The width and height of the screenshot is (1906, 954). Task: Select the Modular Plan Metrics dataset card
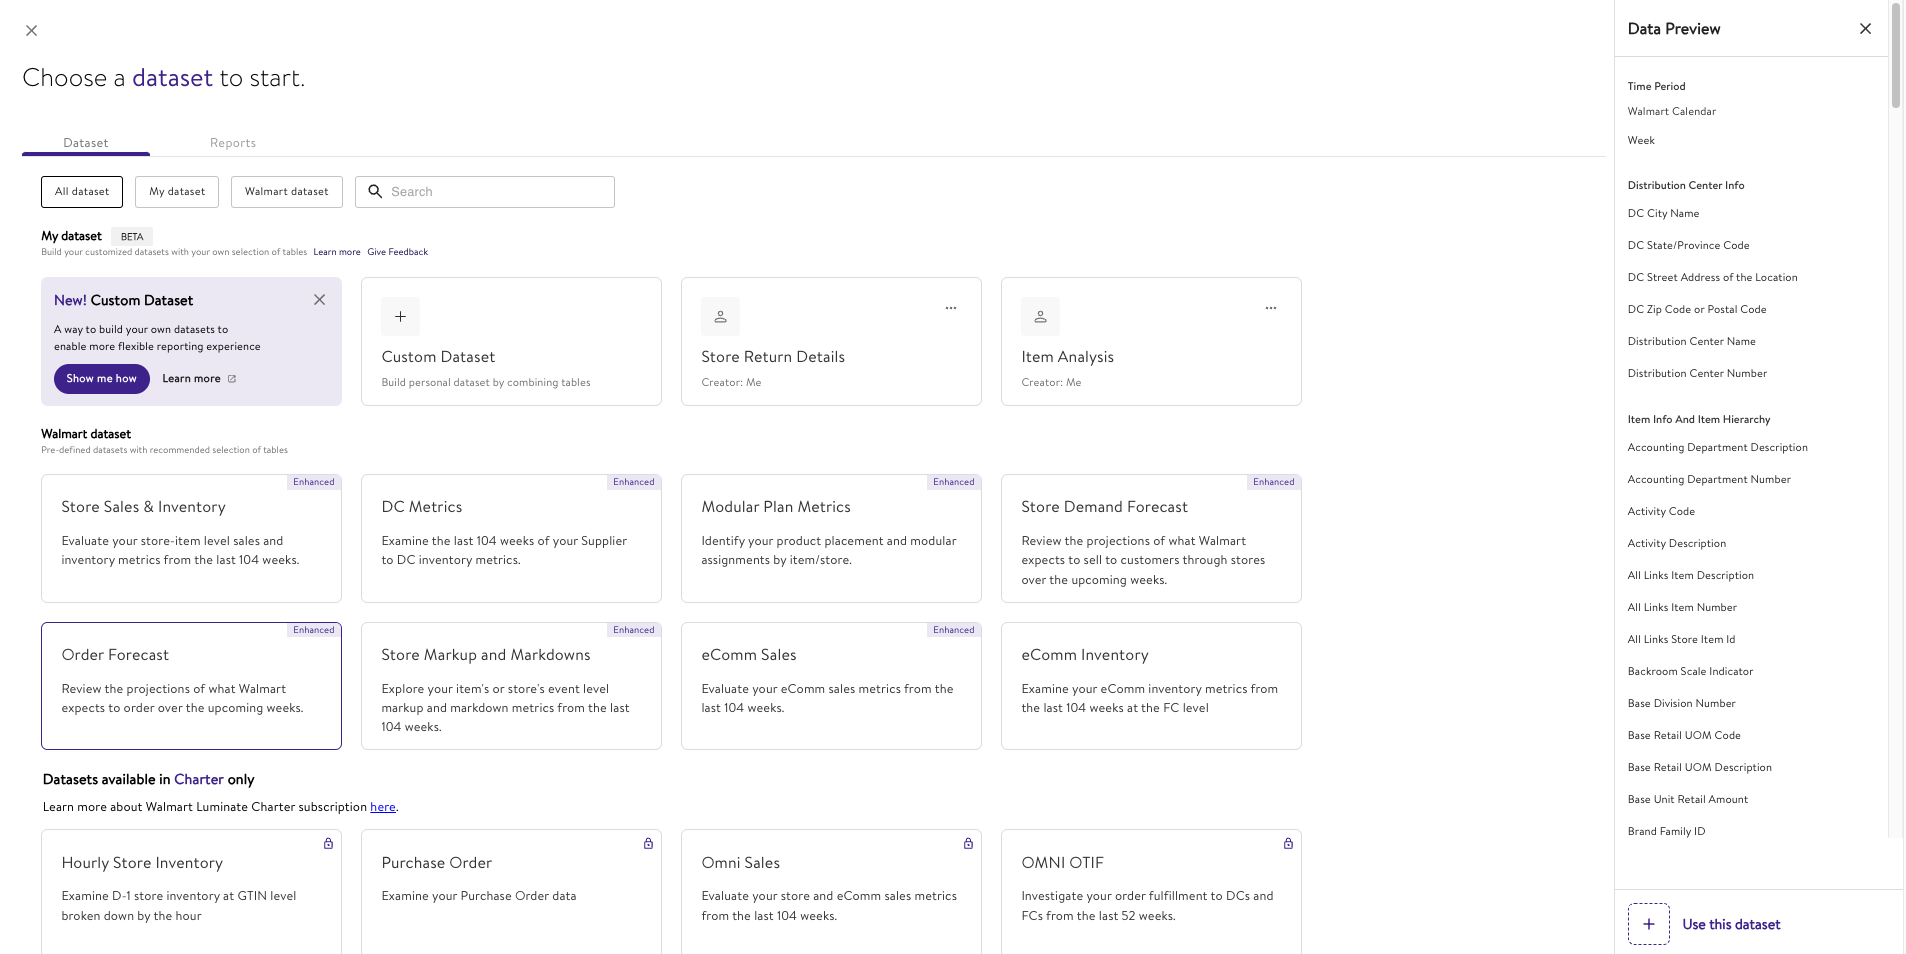point(831,538)
